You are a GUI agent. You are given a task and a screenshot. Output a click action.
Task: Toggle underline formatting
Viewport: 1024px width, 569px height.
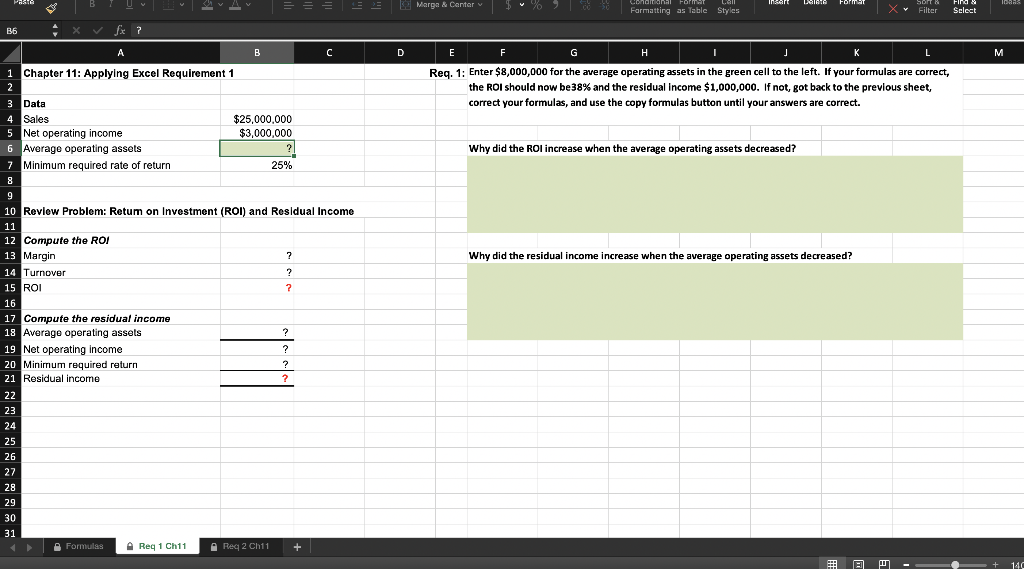[129, 4]
